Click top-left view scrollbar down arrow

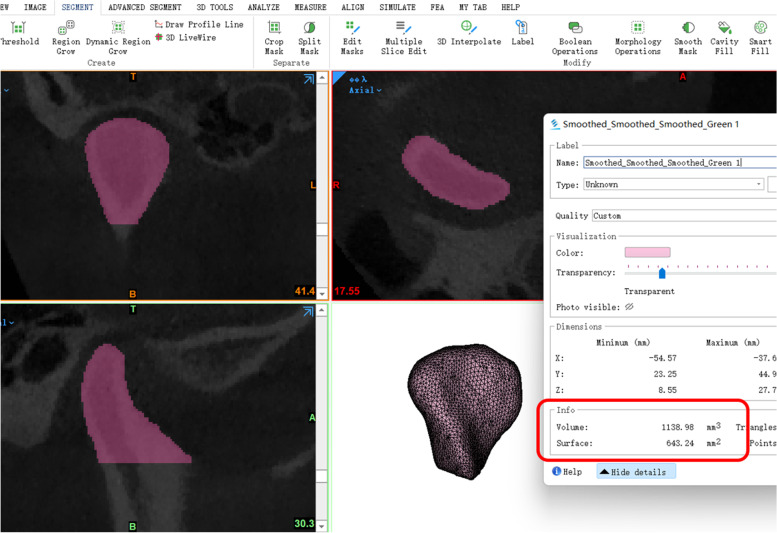pos(322,294)
